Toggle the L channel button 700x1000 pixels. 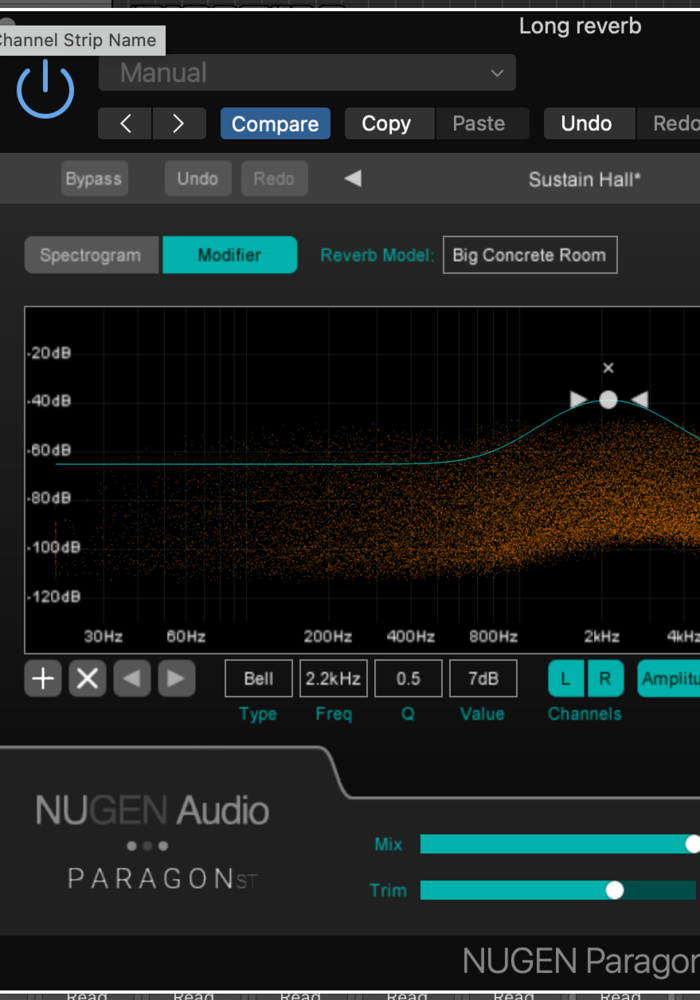click(566, 679)
